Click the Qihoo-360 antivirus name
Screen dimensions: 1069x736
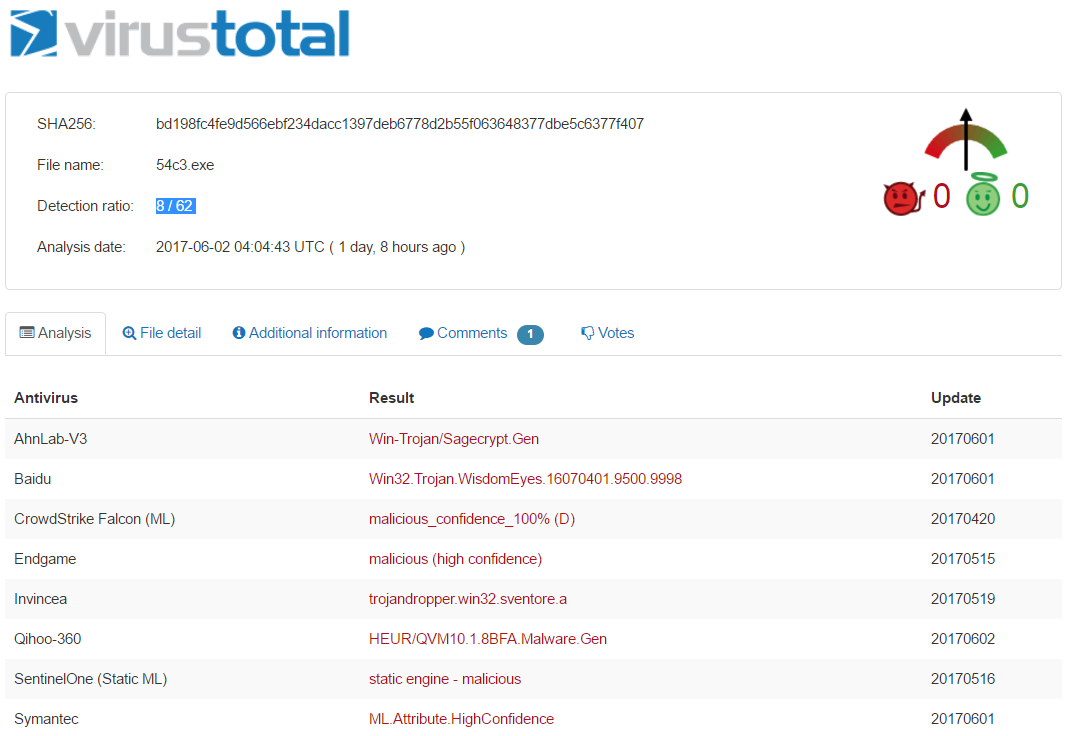click(48, 639)
